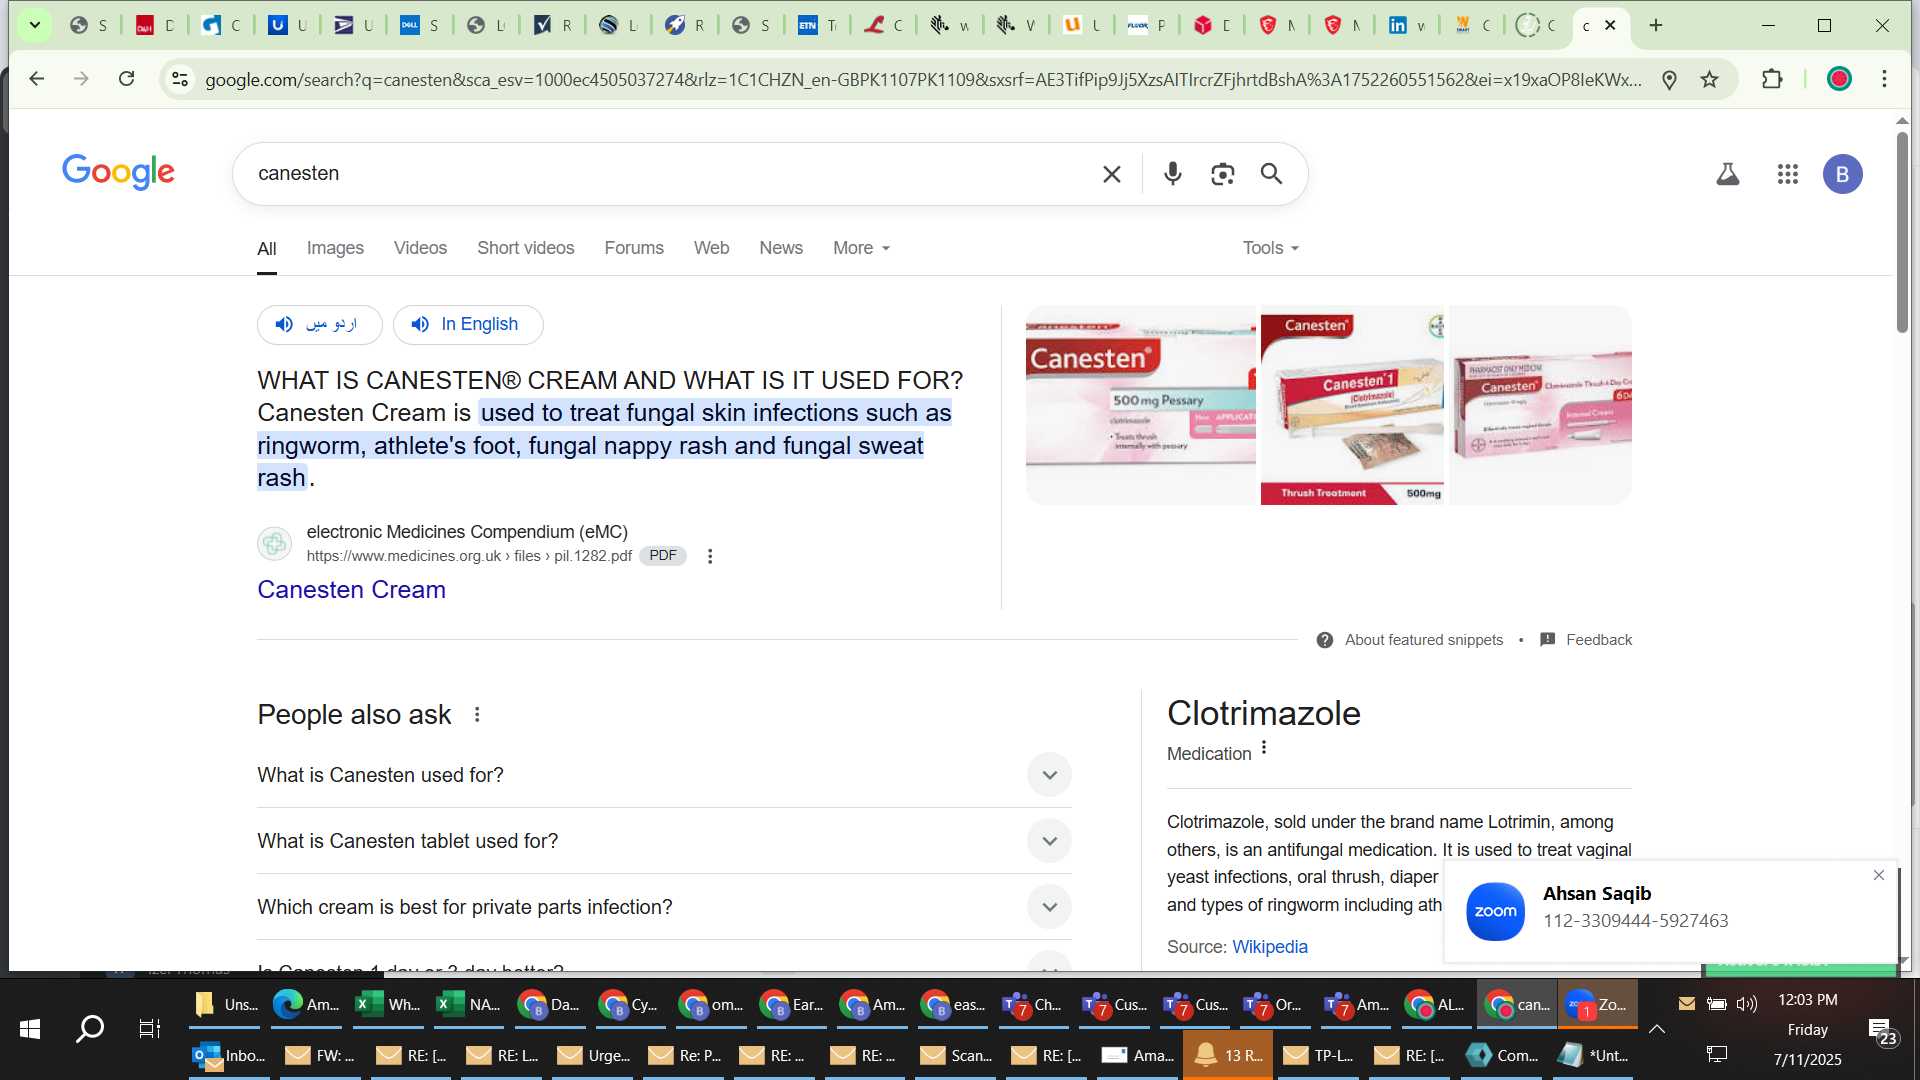Image resolution: width=1920 pixels, height=1080 pixels.
Task: Switch to News results tab
Action: point(781,248)
